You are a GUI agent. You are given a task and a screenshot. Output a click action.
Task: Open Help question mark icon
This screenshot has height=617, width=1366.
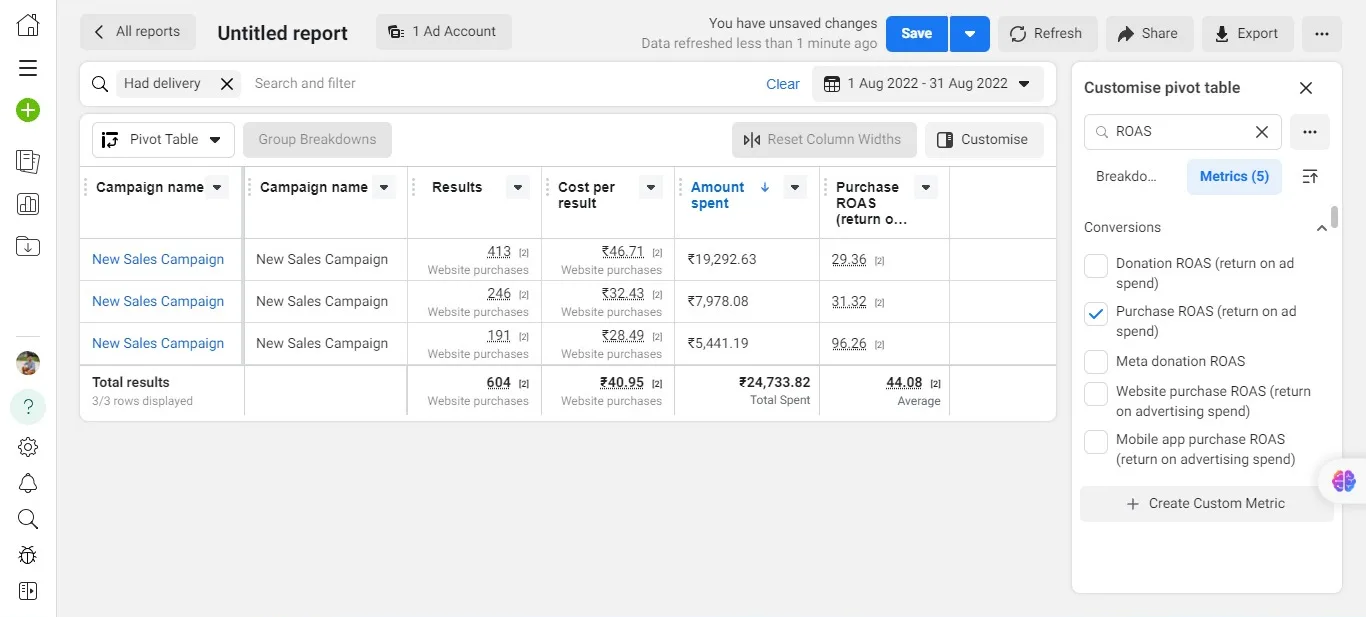[x=28, y=406]
